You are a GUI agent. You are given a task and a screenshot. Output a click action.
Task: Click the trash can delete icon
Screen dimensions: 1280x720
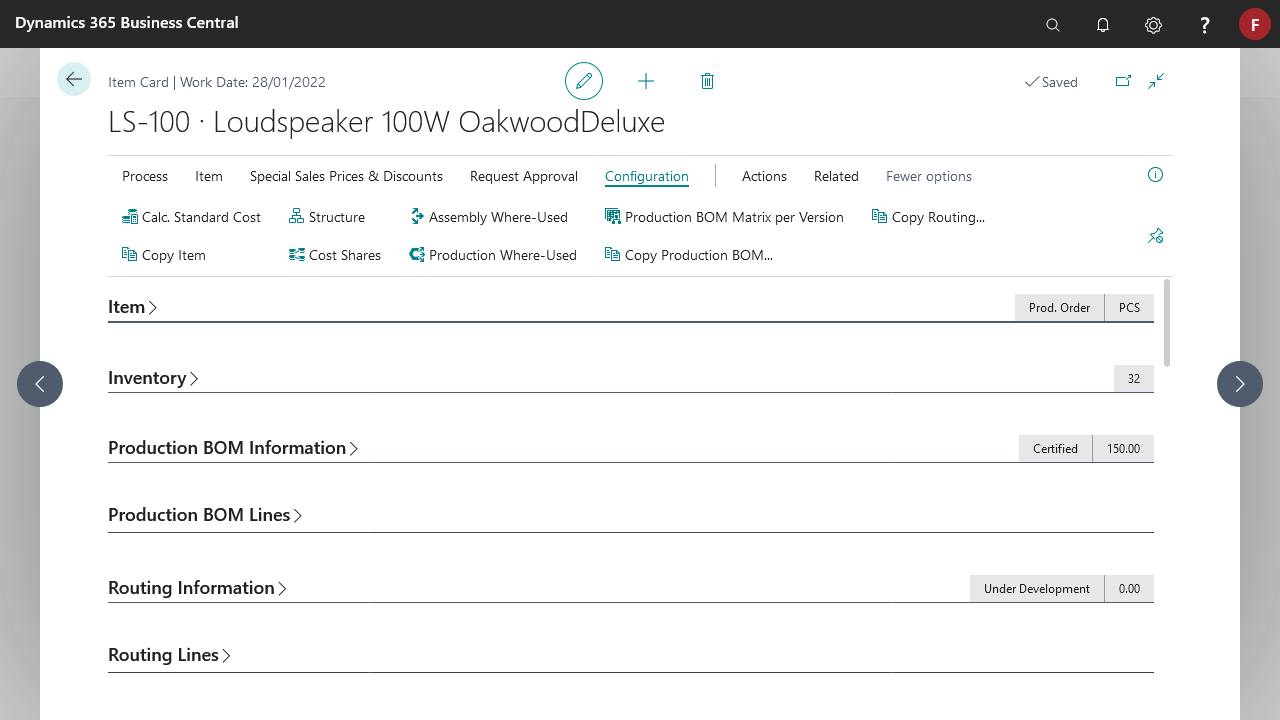pyautogui.click(x=707, y=81)
